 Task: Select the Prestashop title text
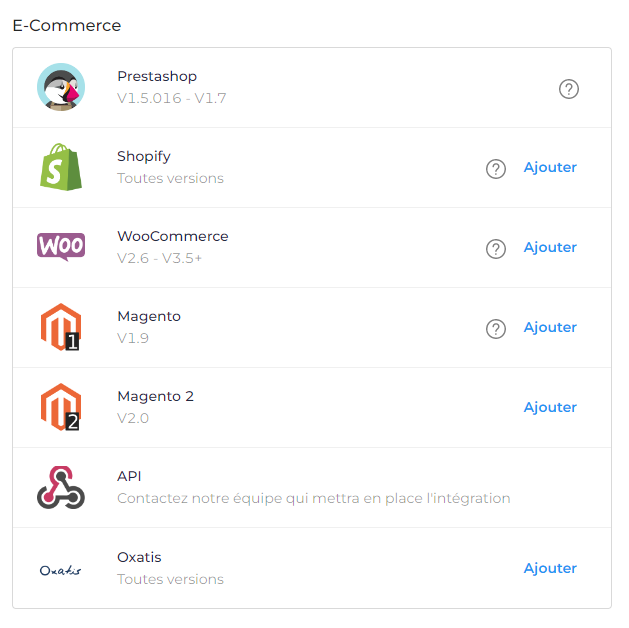pyautogui.click(x=157, y=76)
